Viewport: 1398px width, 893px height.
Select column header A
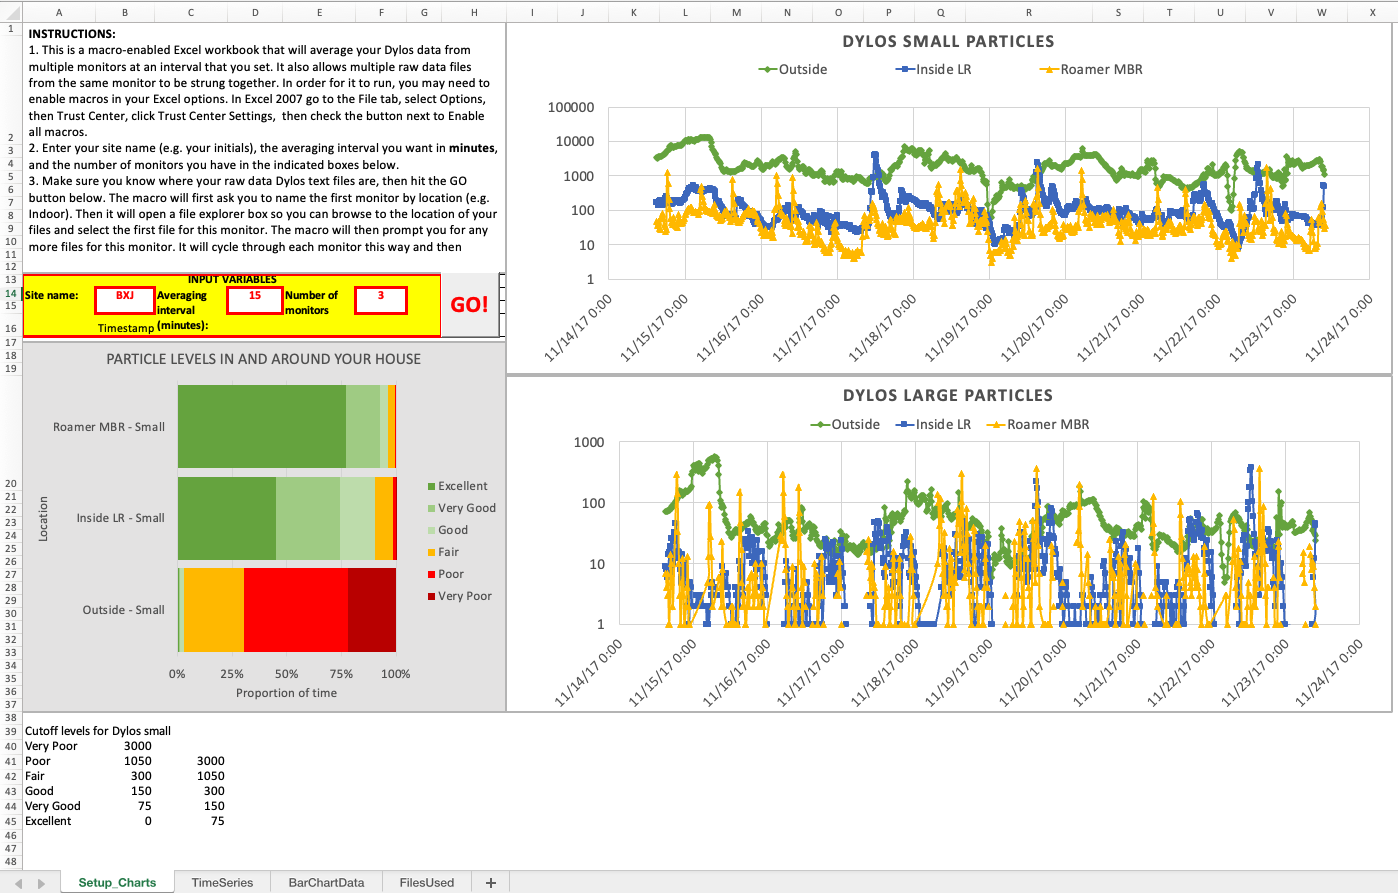[x=59, y=12]
